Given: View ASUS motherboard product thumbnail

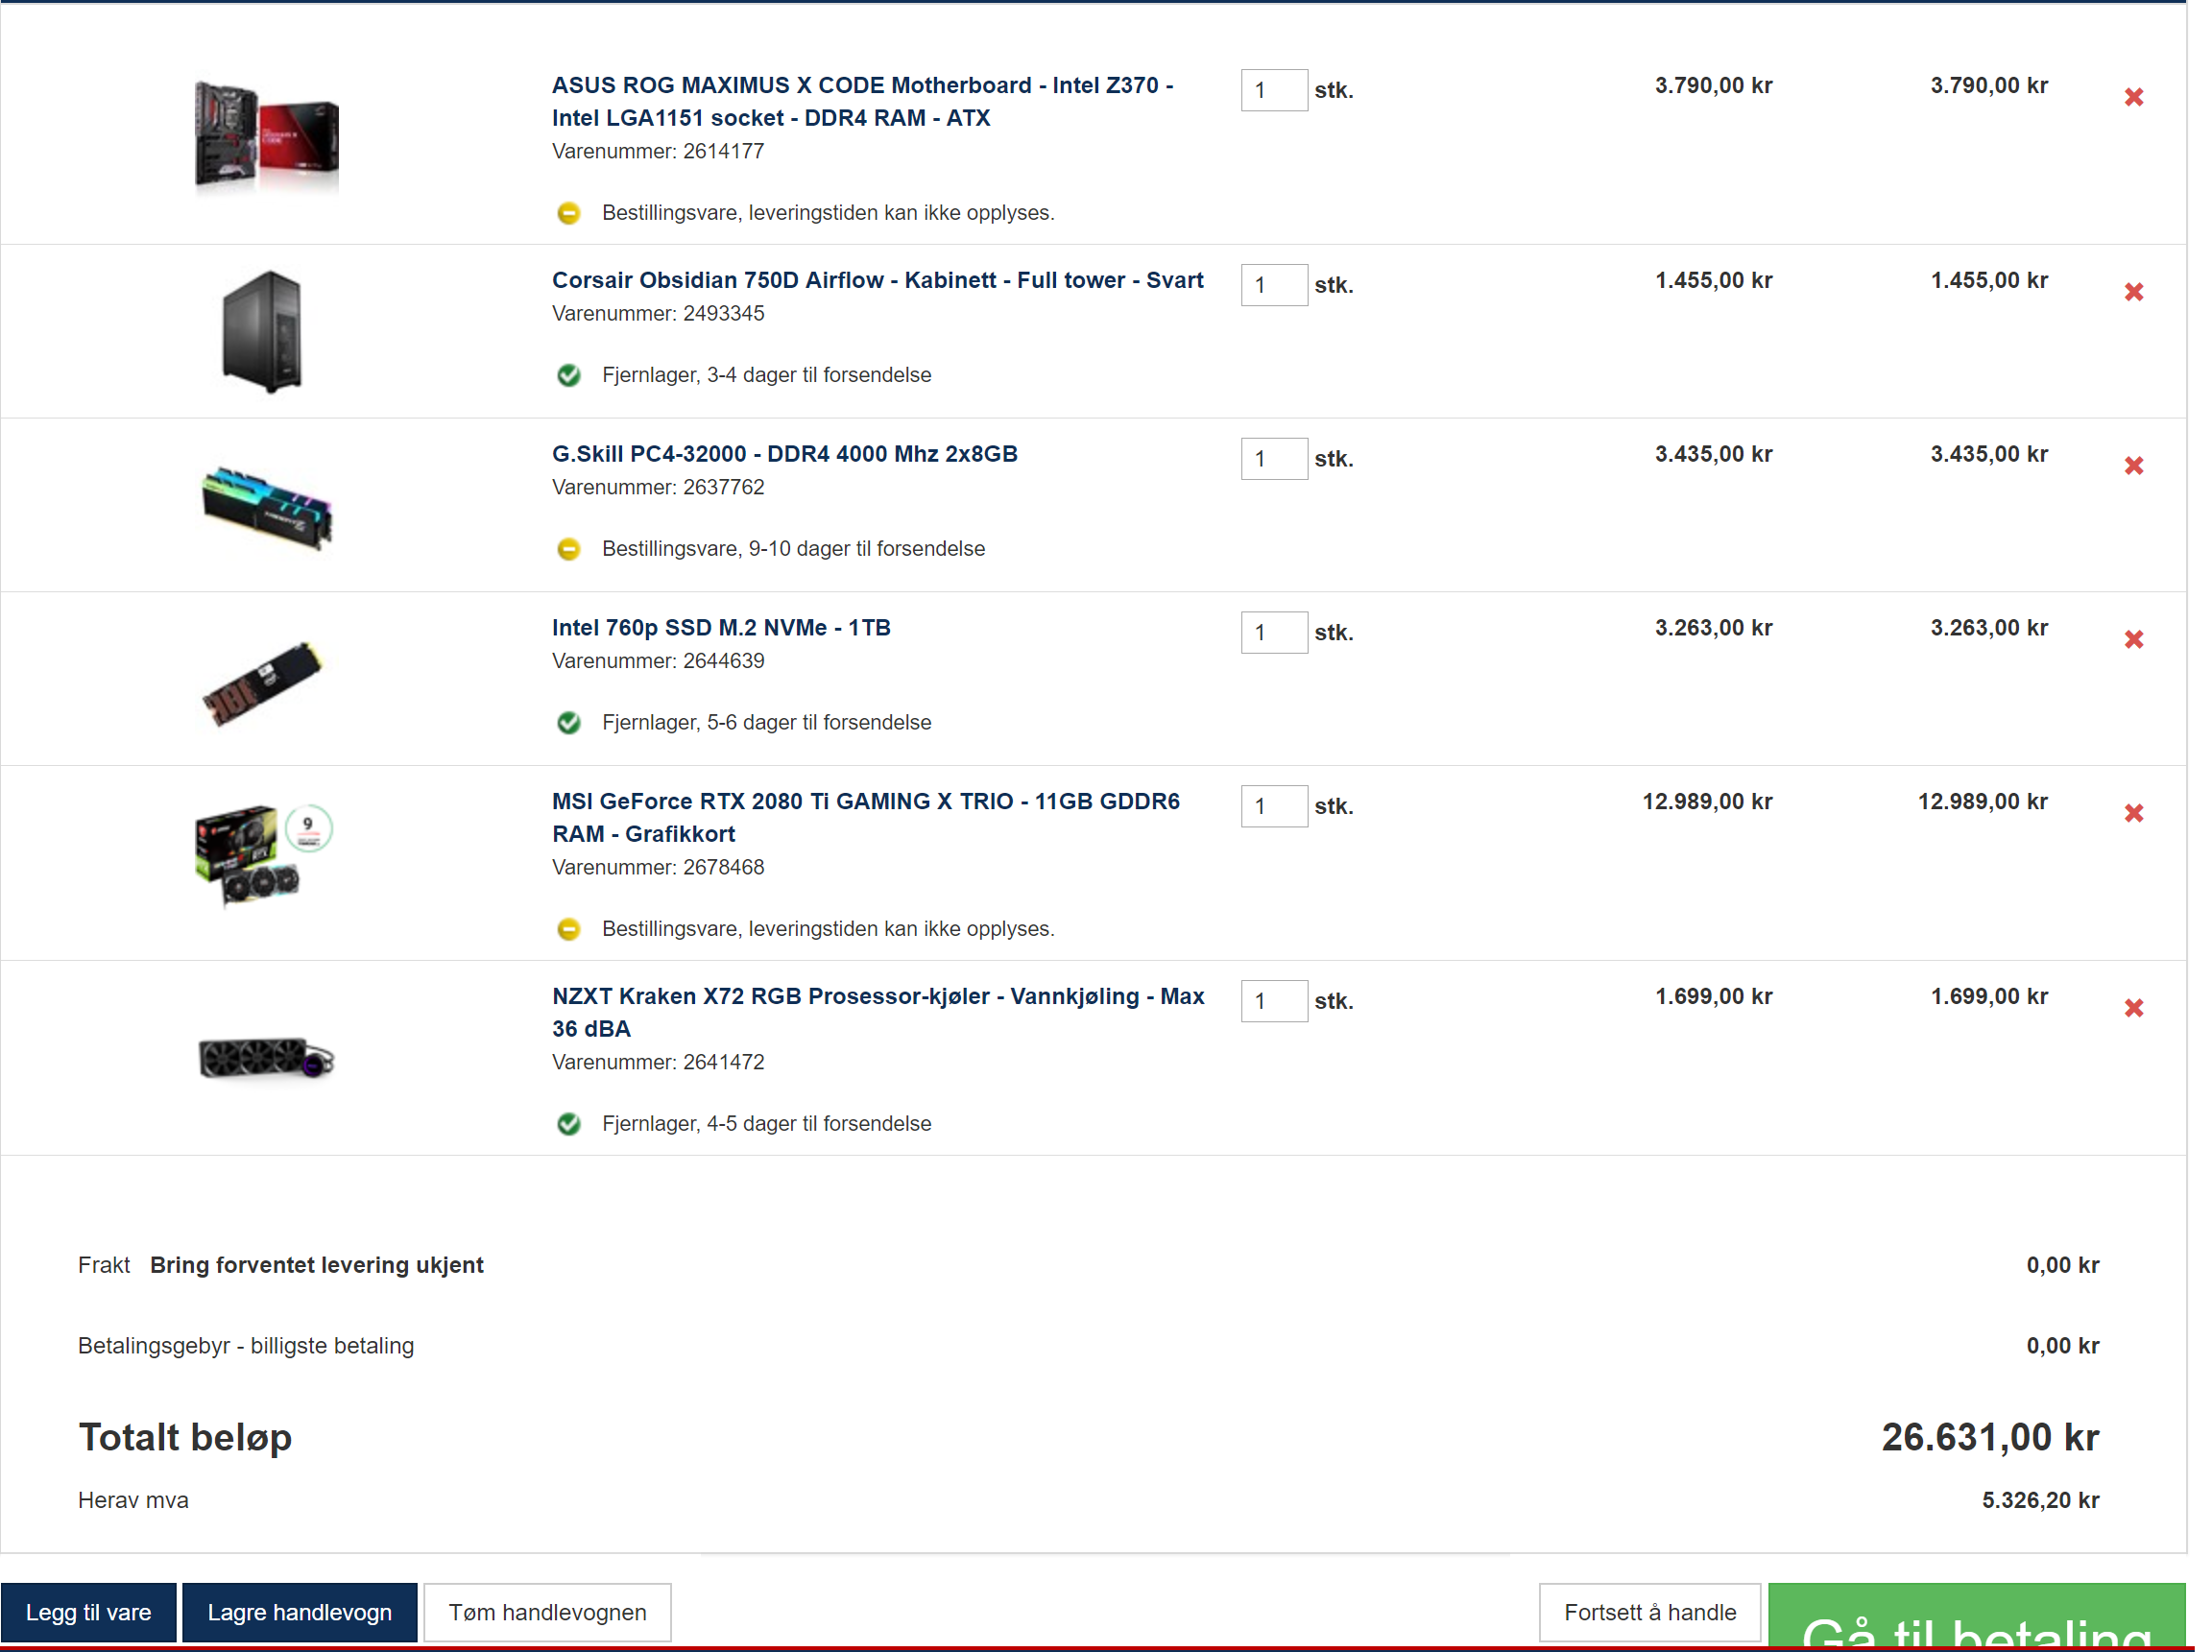Looking at the screenshot, I should point(266,136).
